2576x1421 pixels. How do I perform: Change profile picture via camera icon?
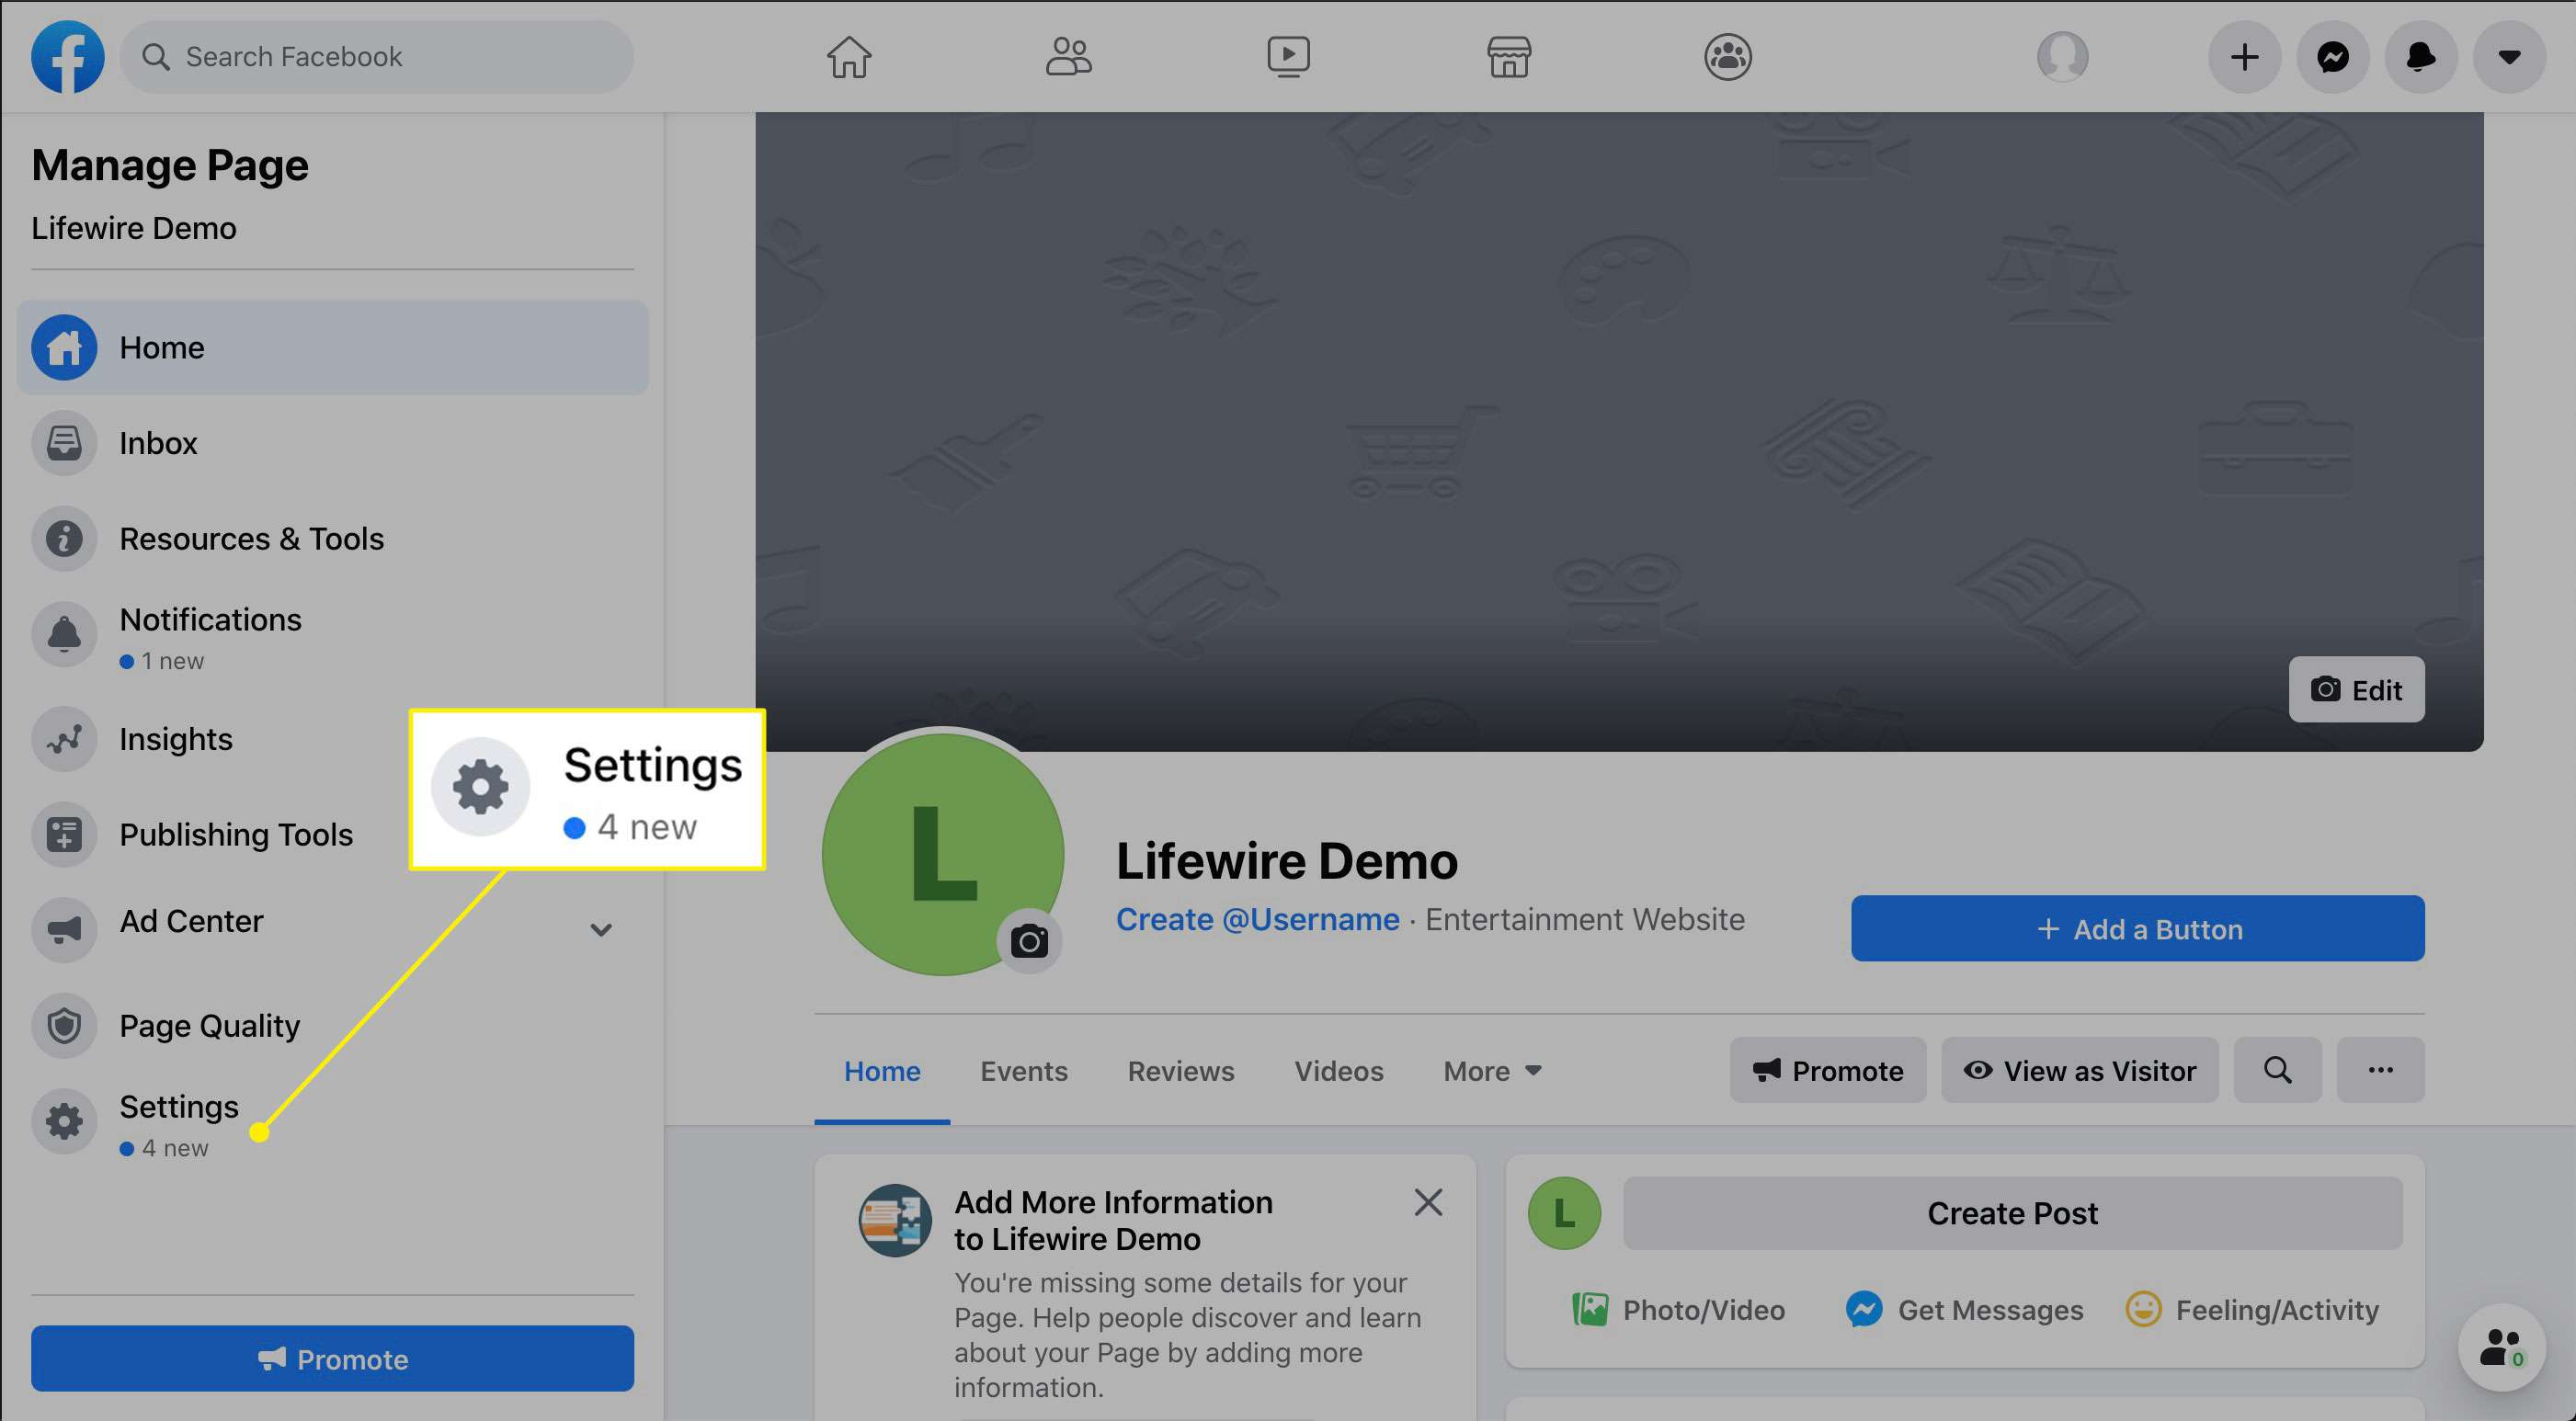point(1029,941)
